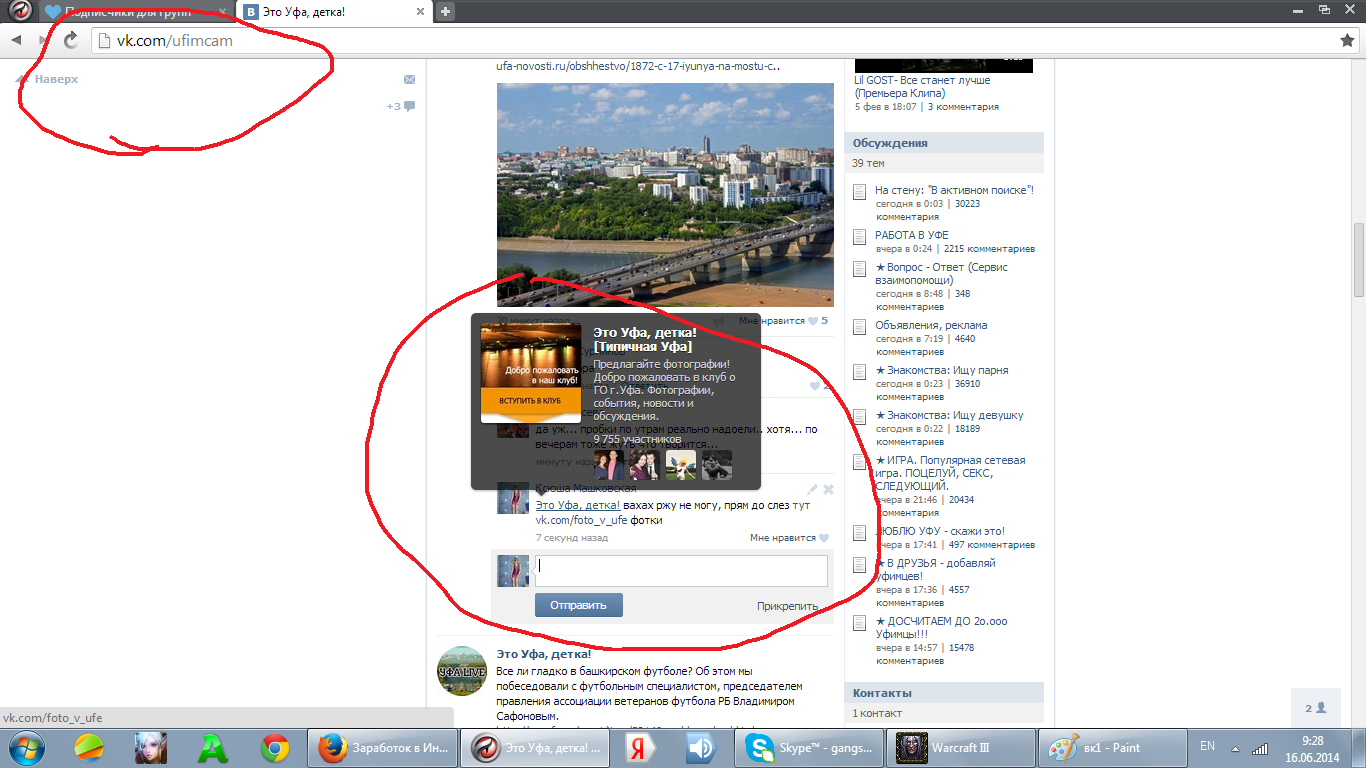Switch to 'вк1 - Paint' window

pyautogui.click(x=1113, y=747)
